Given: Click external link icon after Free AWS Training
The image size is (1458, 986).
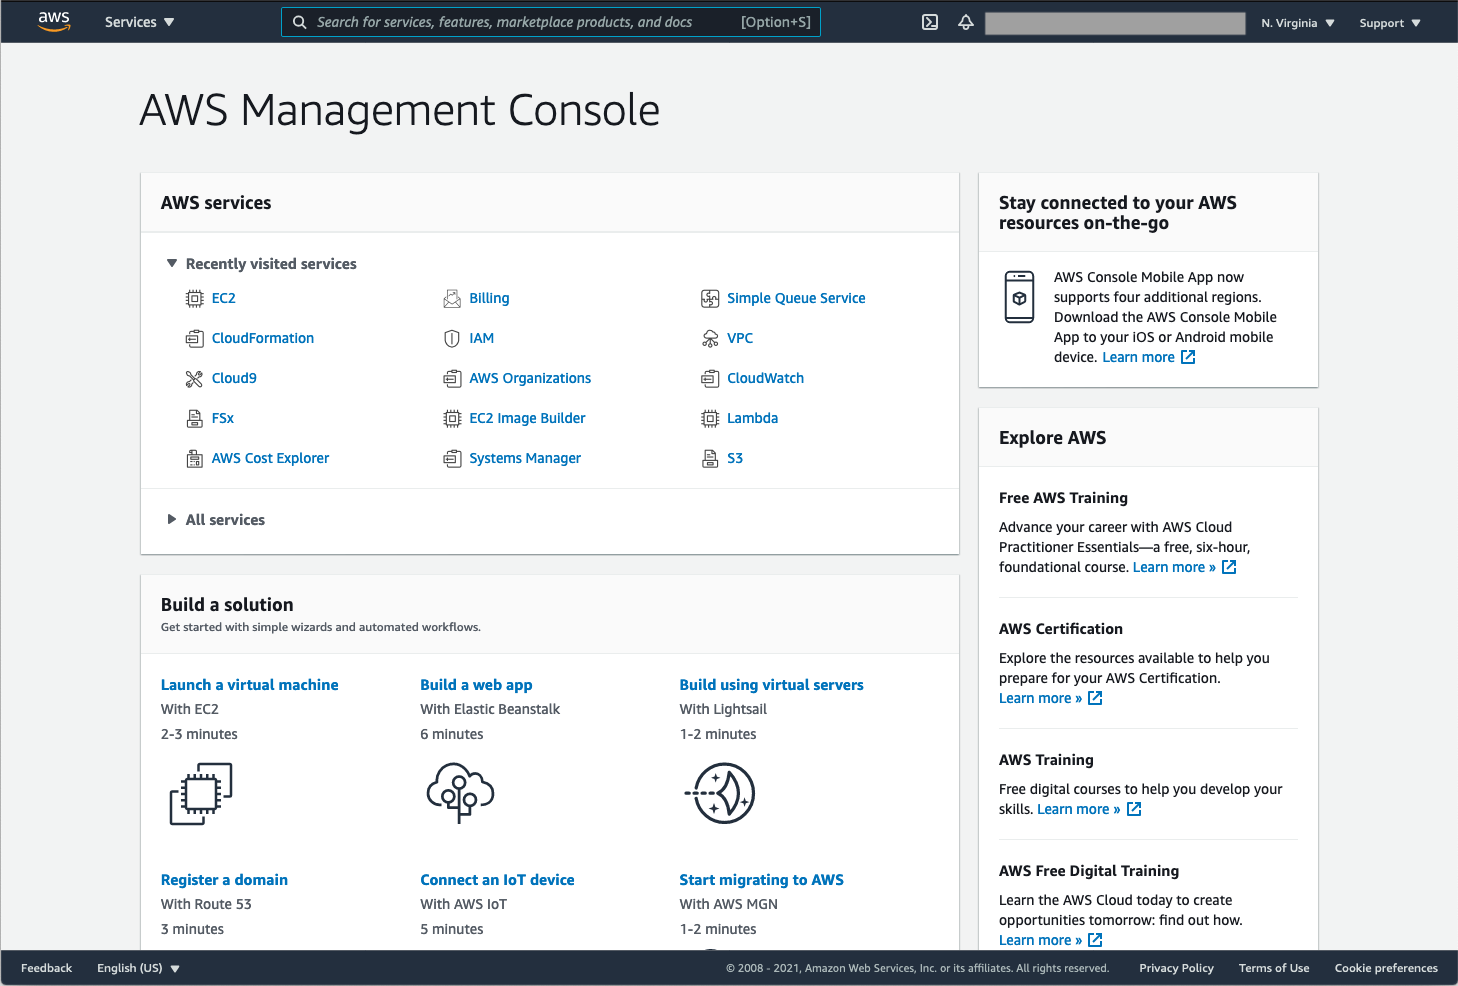Looking at the screenshot, I should point(1229,567).
